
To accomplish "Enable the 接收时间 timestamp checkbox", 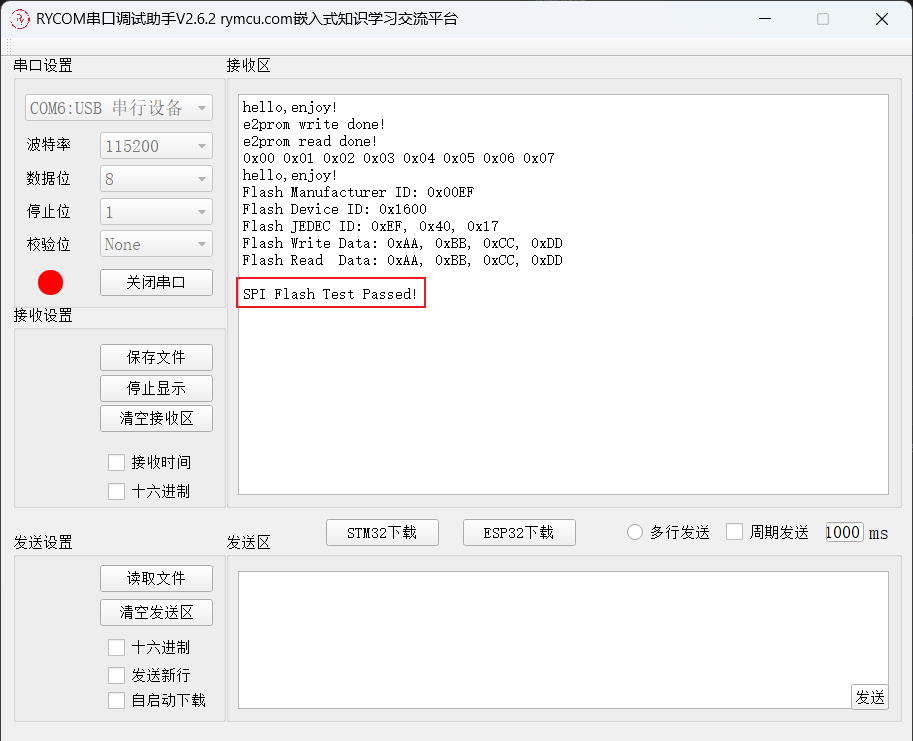I will click(x=117, y=462).
